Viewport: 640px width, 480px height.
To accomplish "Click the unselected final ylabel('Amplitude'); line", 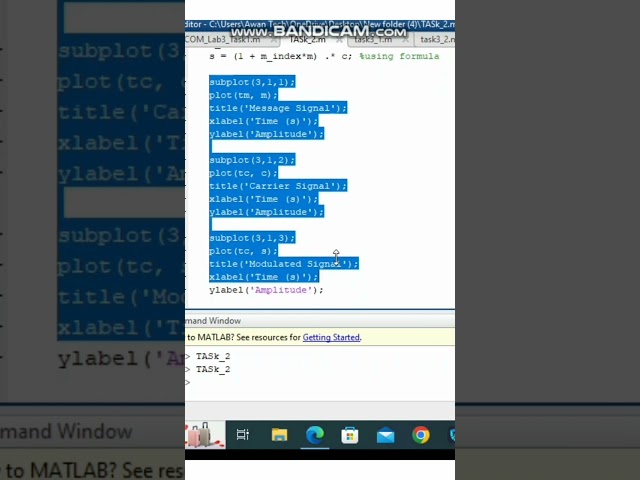I will point(266,290).
